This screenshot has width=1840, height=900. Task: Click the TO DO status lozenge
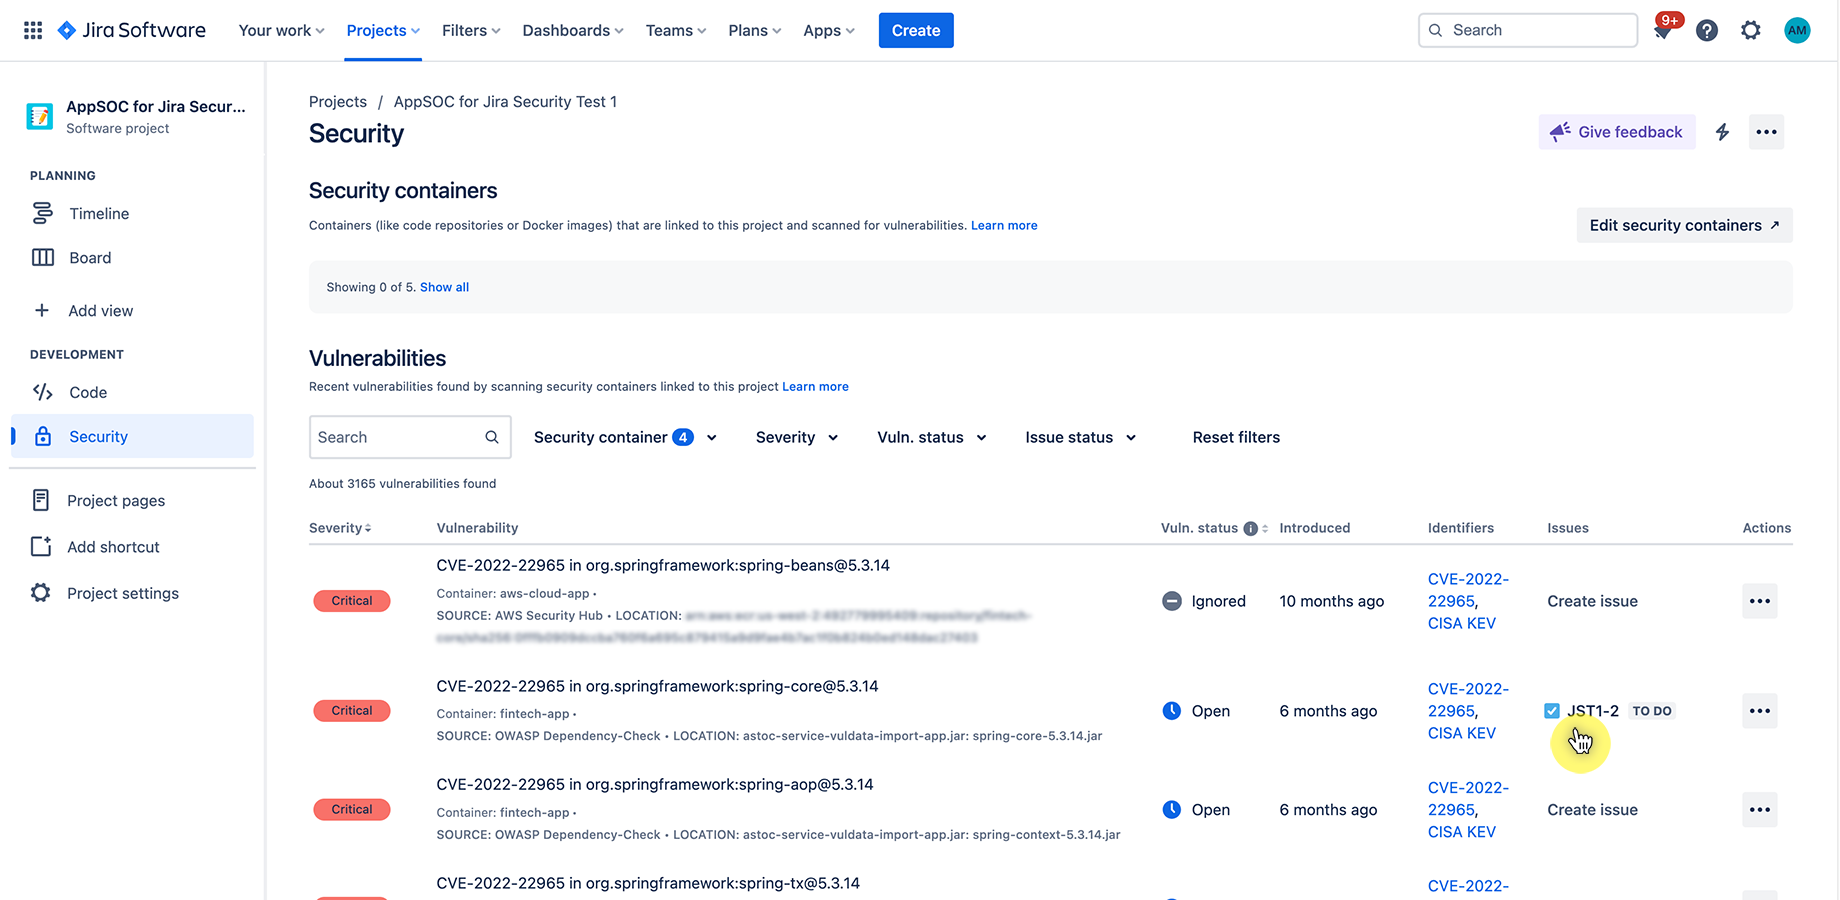tap(1652, 711)
